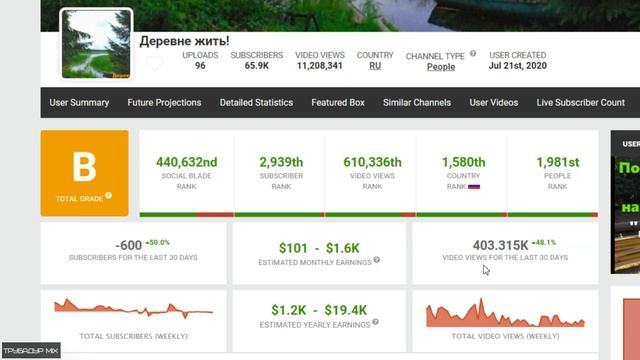
Task: Click the video views rank progress bar
Action: point(371,214)
